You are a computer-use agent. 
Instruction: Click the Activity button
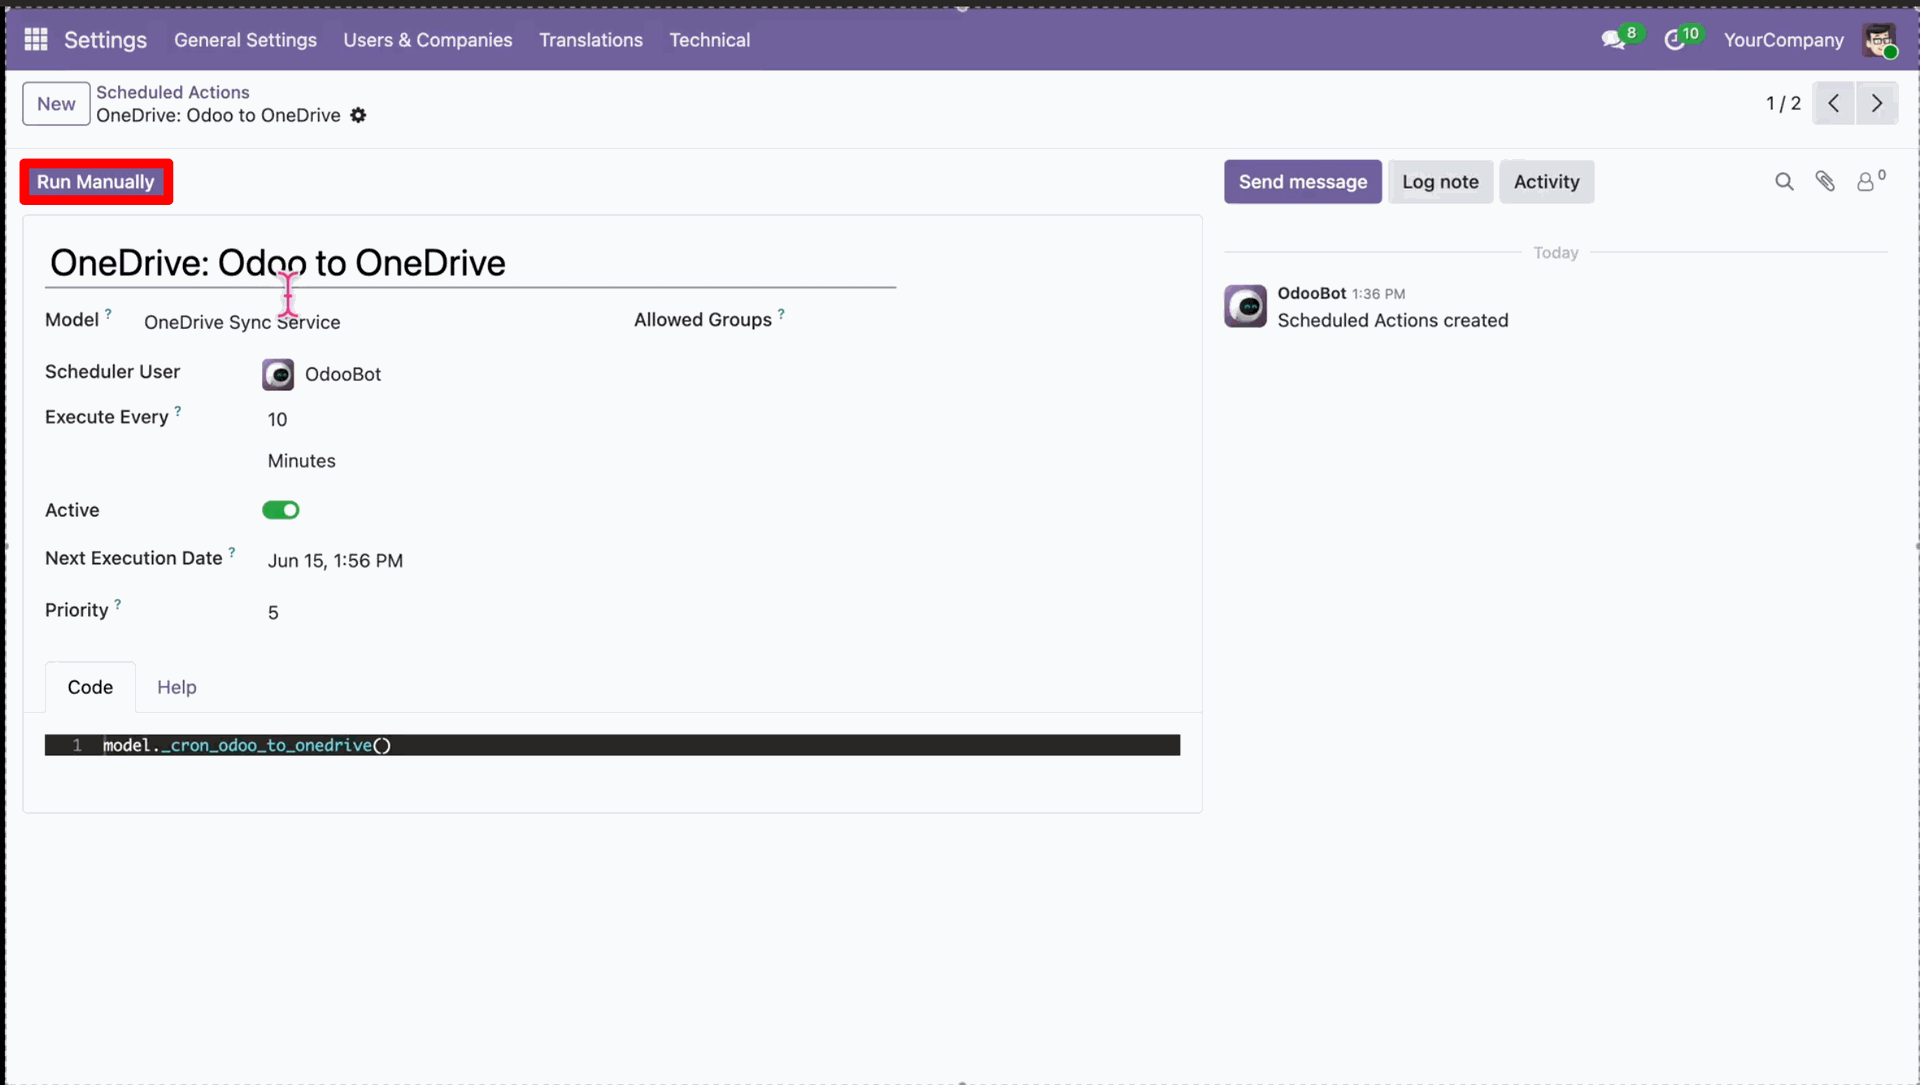pos(1547,182)
